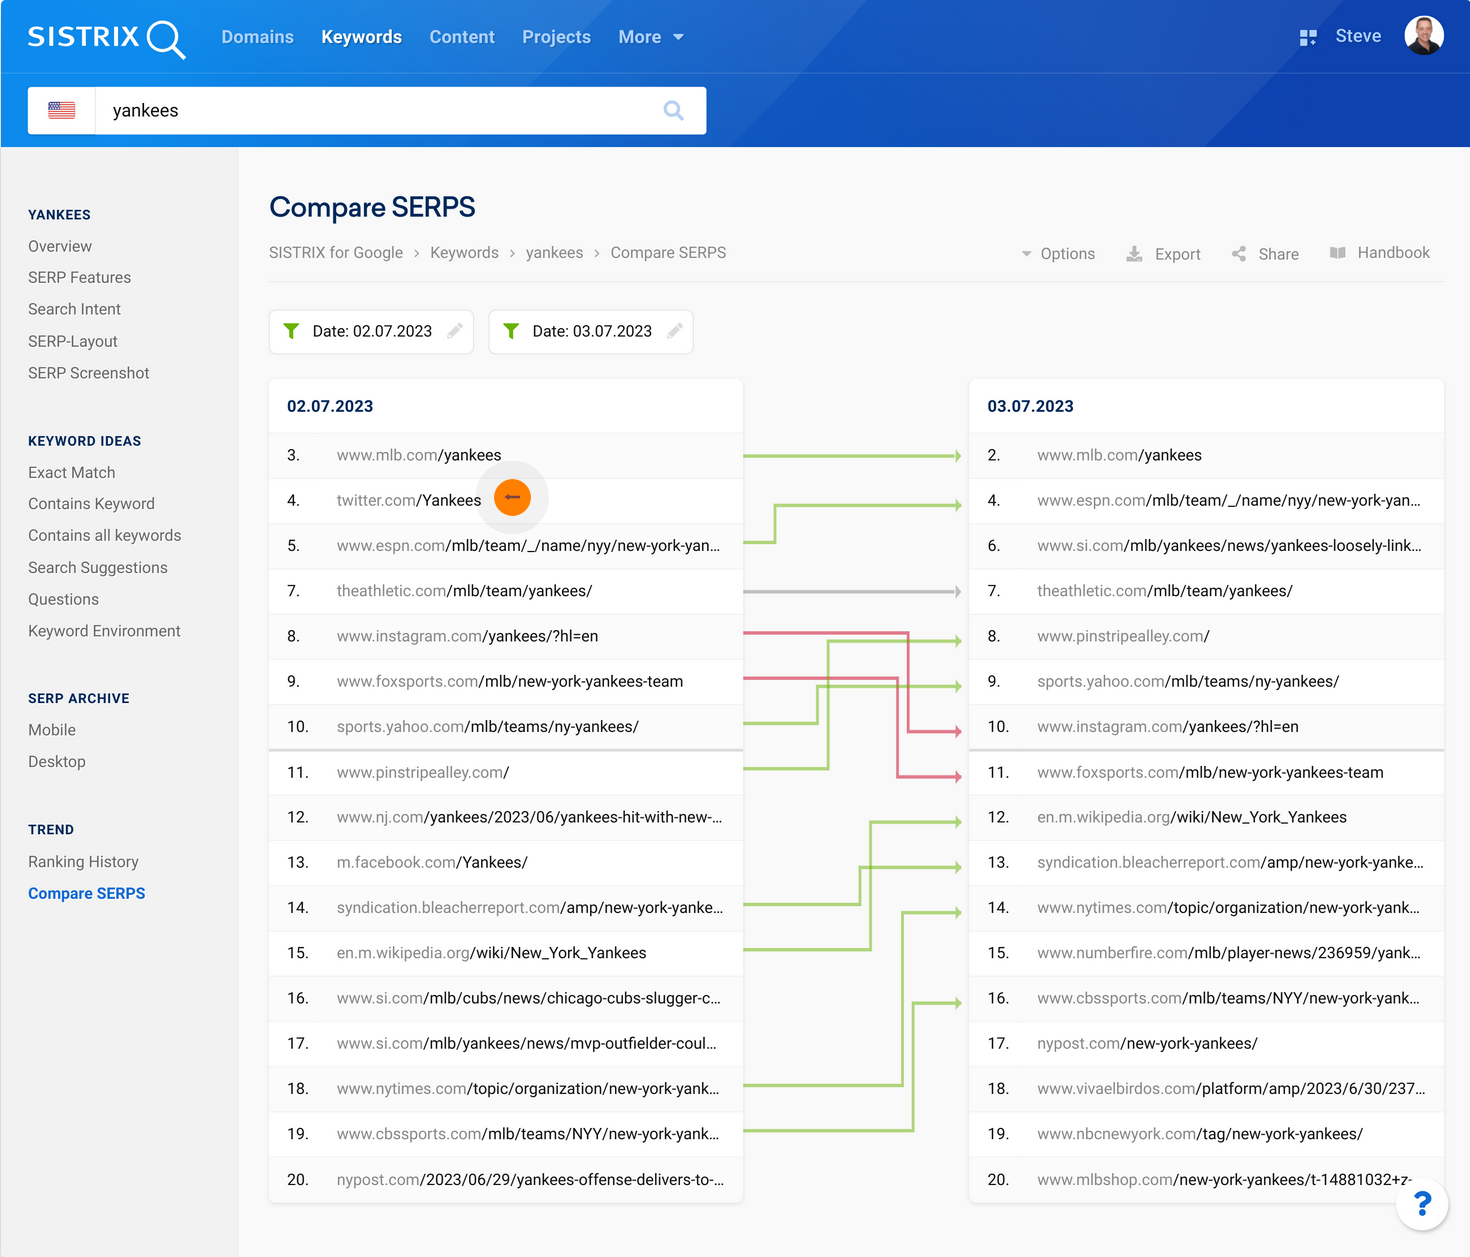Image resolution: width=1470 pixels, height=1257 pixels.
Task: Open the Handbook link
Action: coord(1380,253)
